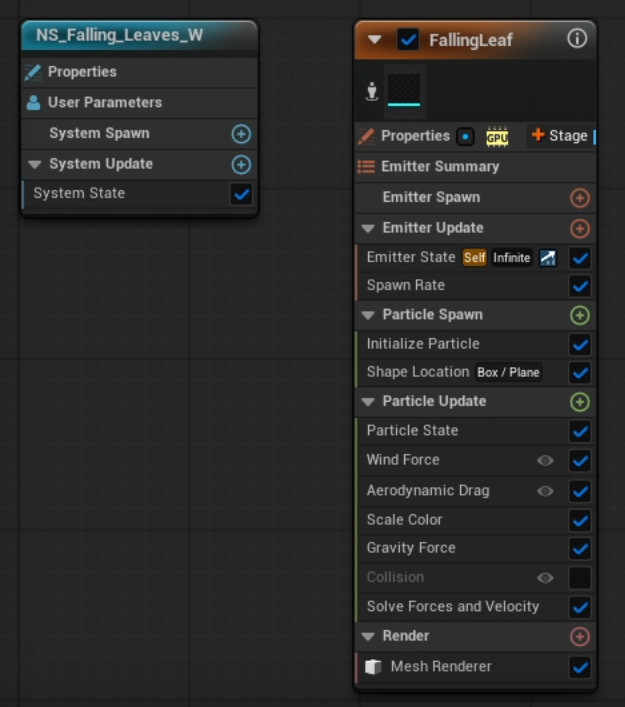
Task: Collapse the FallingLeaf emitter node arrow
Action: coord(375,40)
